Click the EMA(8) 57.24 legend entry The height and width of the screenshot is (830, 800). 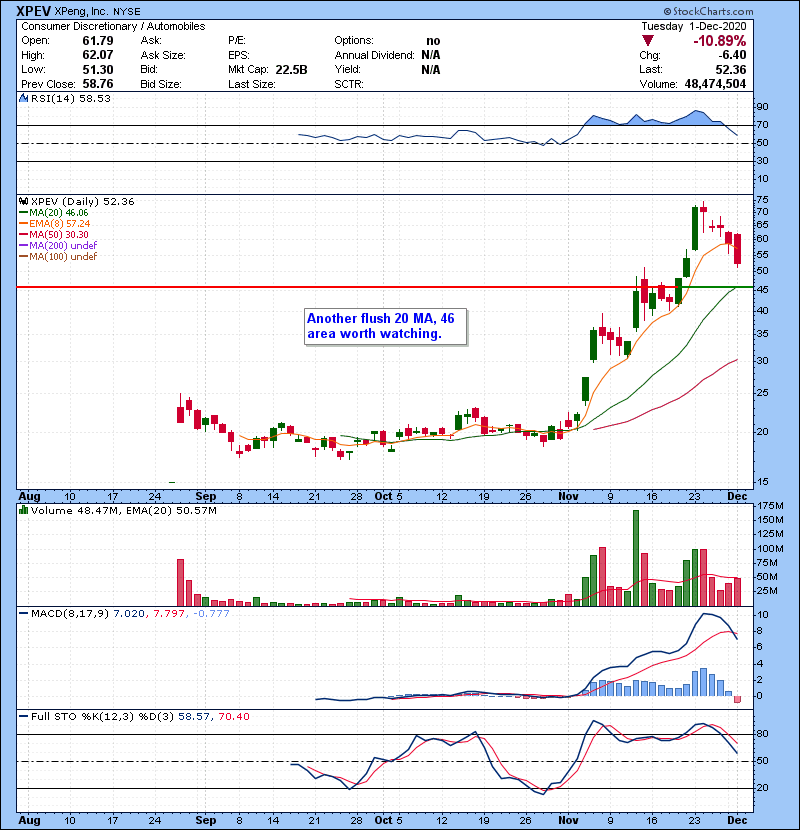coord(55,224)
